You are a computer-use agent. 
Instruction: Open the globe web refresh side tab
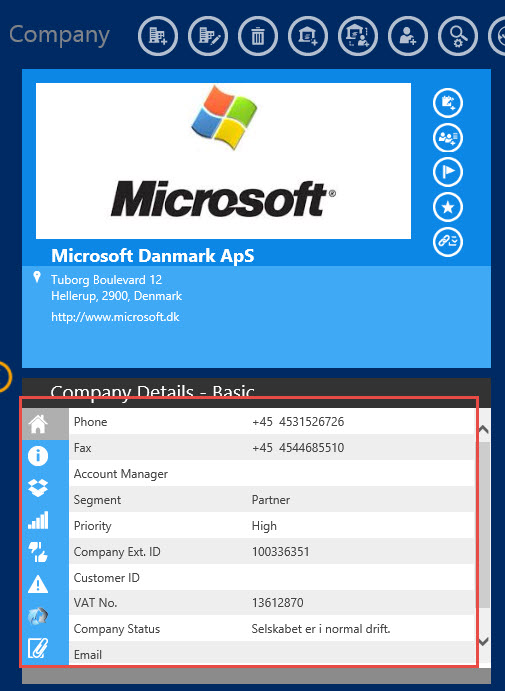pyautogui.click(x=38, y=616)
